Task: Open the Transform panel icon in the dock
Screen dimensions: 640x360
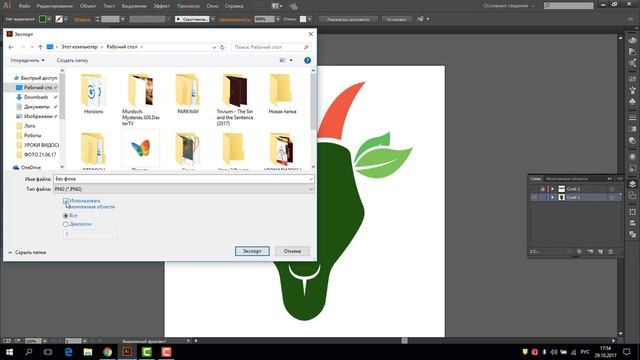Action: coord(632,212)
